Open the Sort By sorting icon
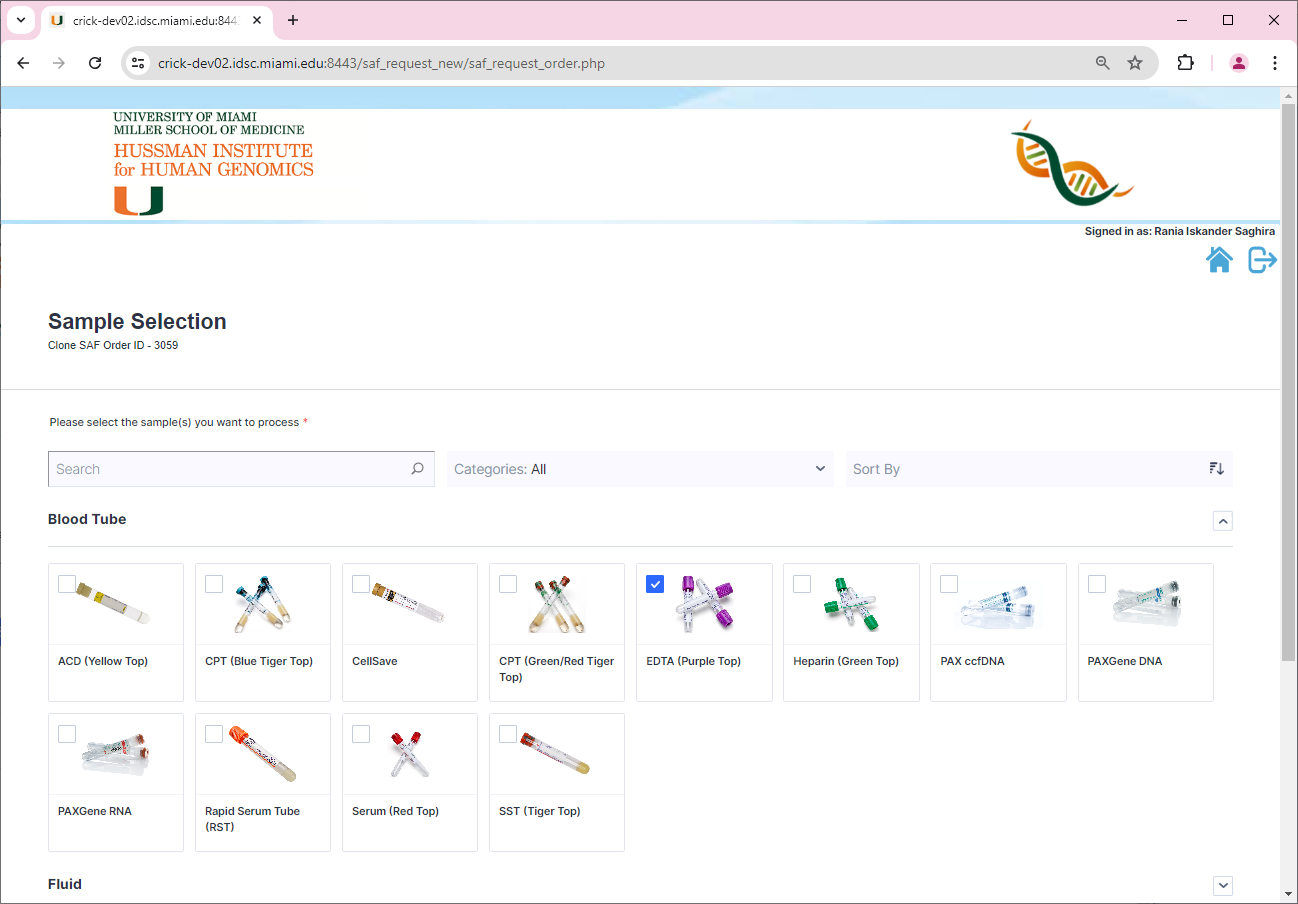This screenshot has width=1298, height=904. [1215, 468]
